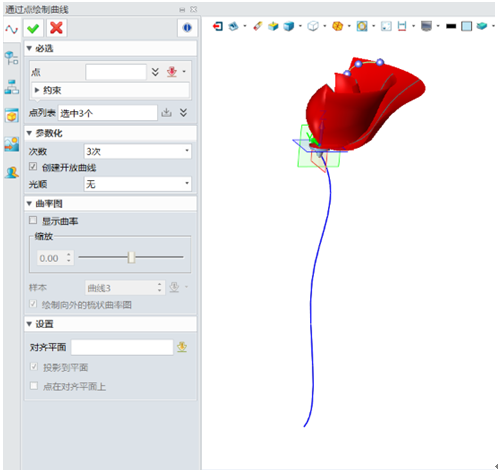Open the history tree sidebar icon
The image size is (498, 474).
click(12, 58)
